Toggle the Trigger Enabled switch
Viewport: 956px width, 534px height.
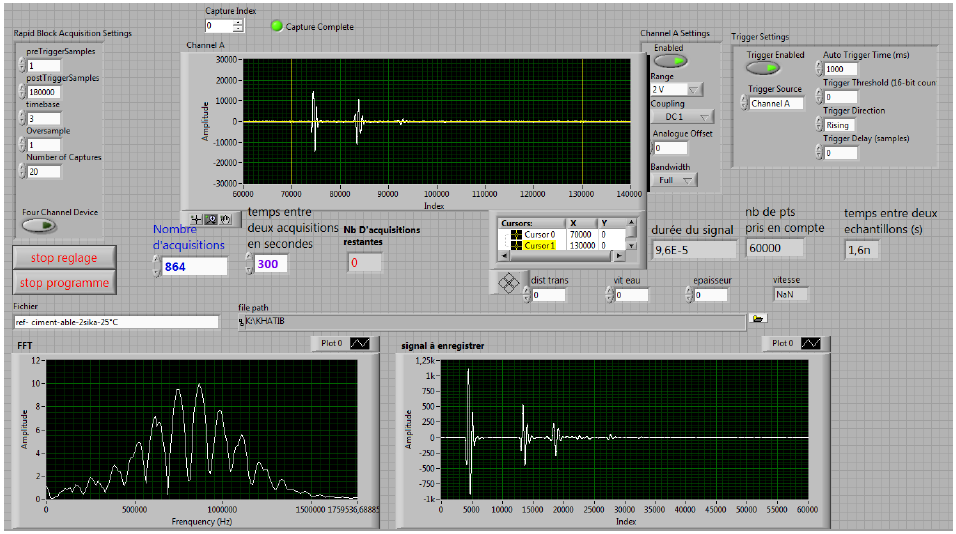pos(763,68)
